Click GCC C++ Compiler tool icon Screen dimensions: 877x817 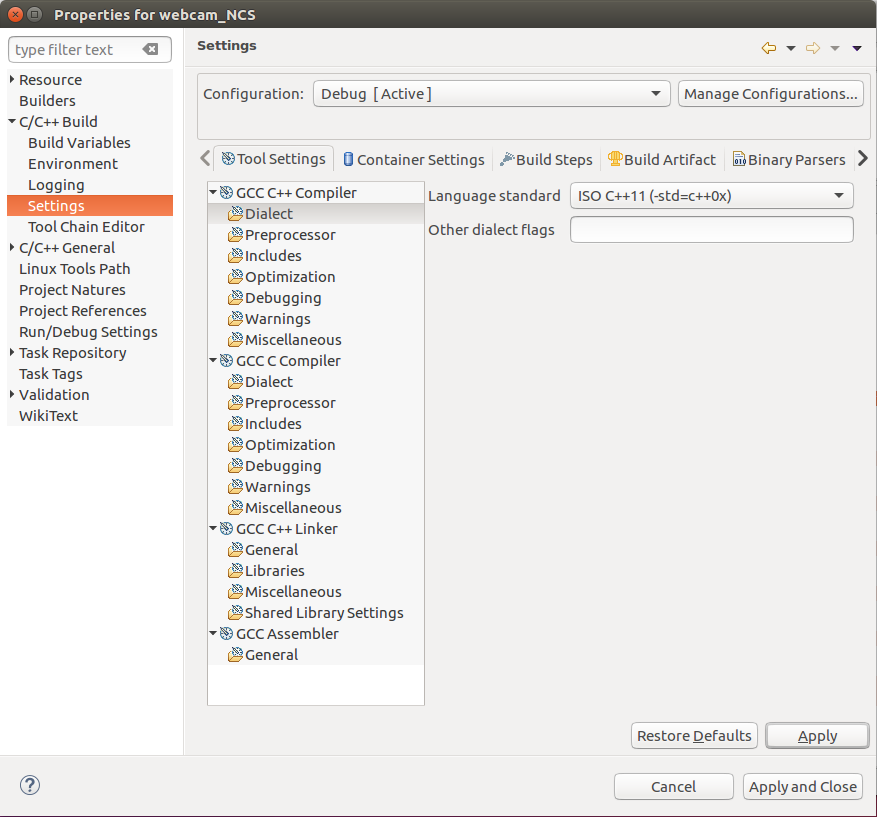(x=227, y=193)
